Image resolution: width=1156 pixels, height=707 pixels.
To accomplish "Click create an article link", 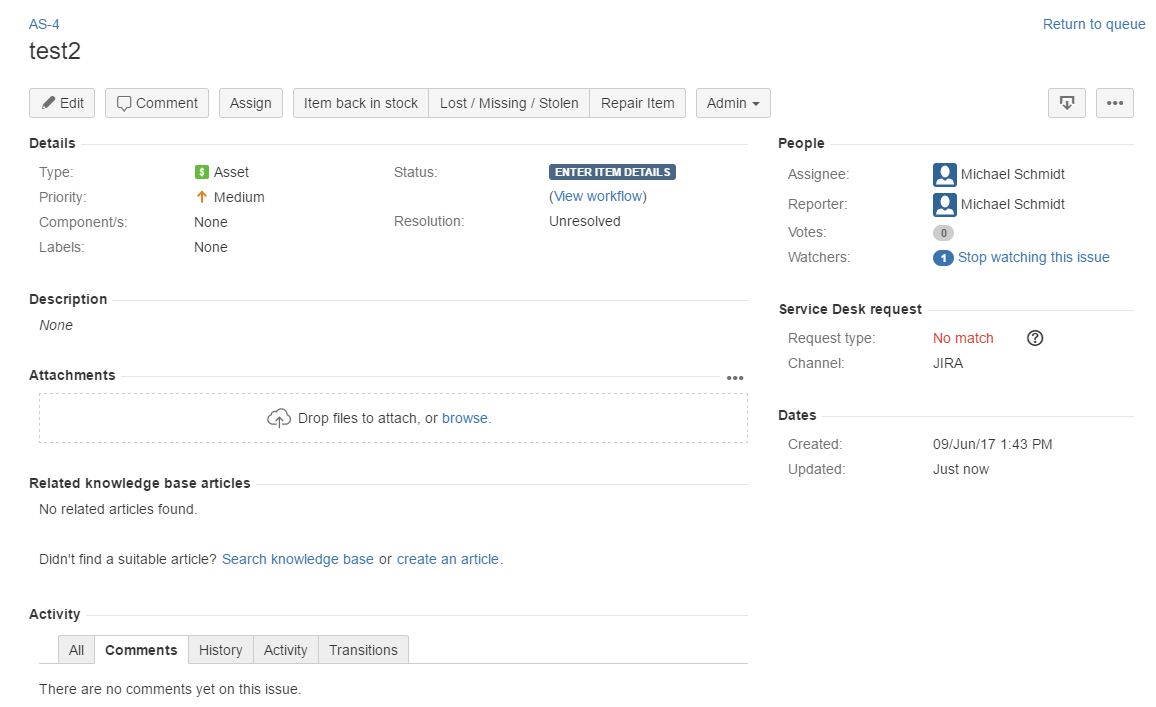I will (448, 559).
